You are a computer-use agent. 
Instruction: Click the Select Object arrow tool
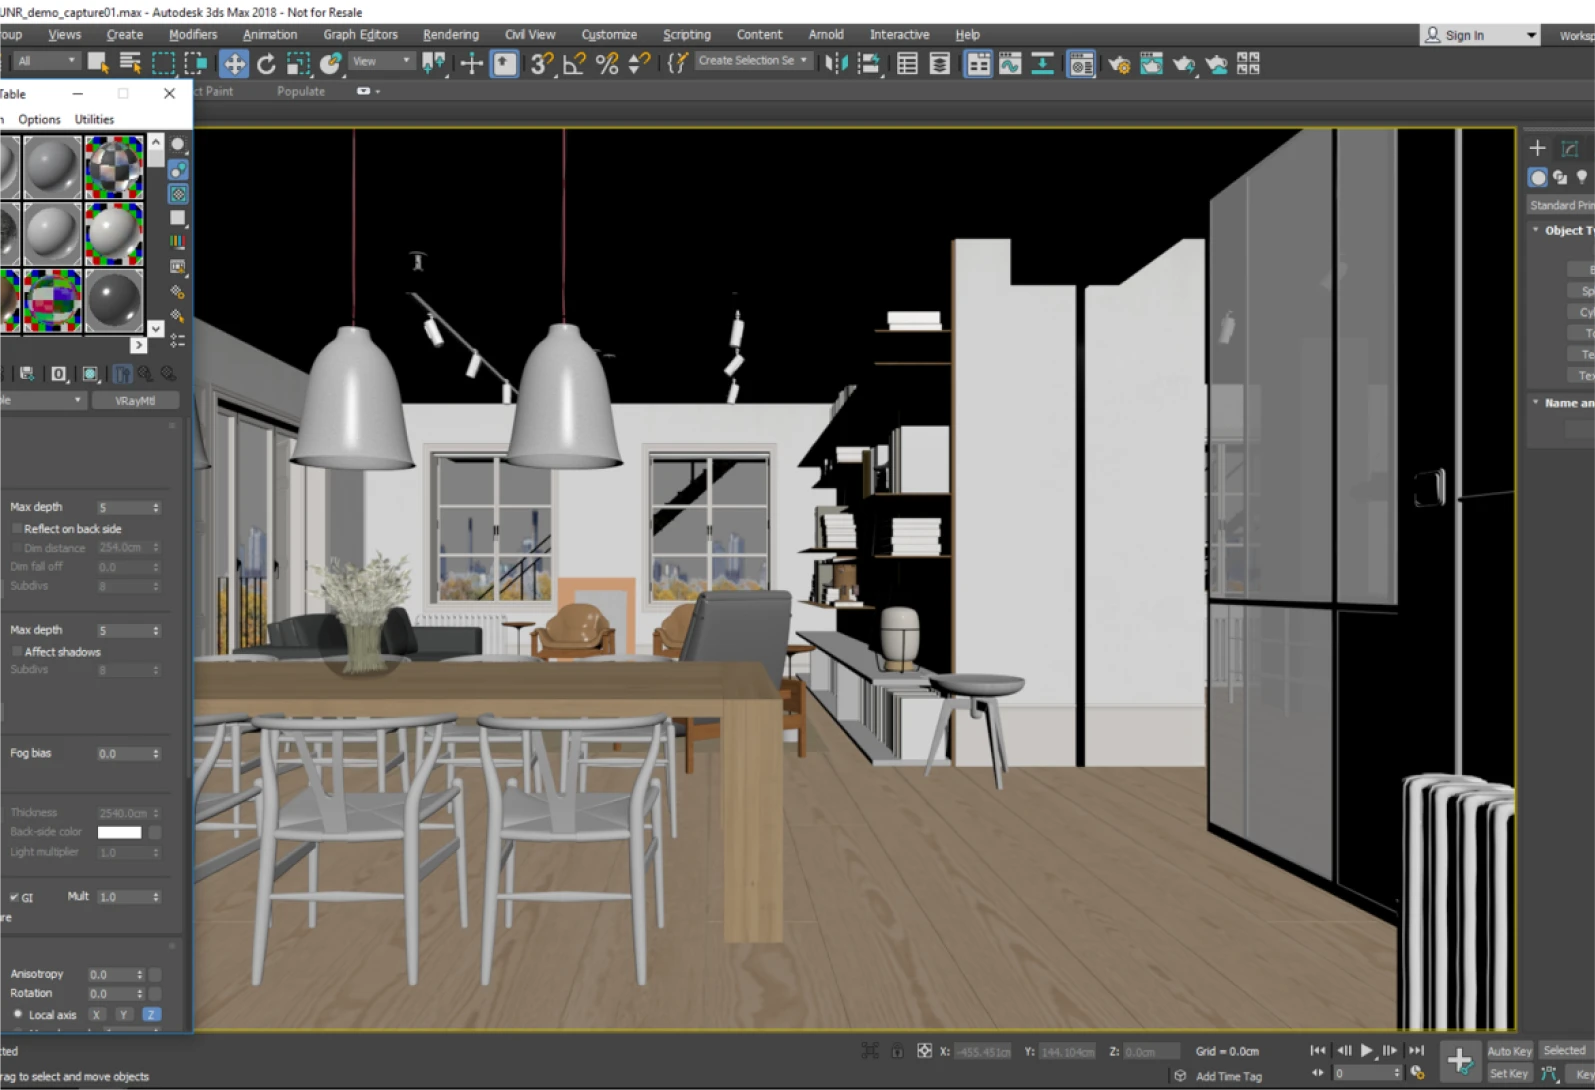coord(98,63)
